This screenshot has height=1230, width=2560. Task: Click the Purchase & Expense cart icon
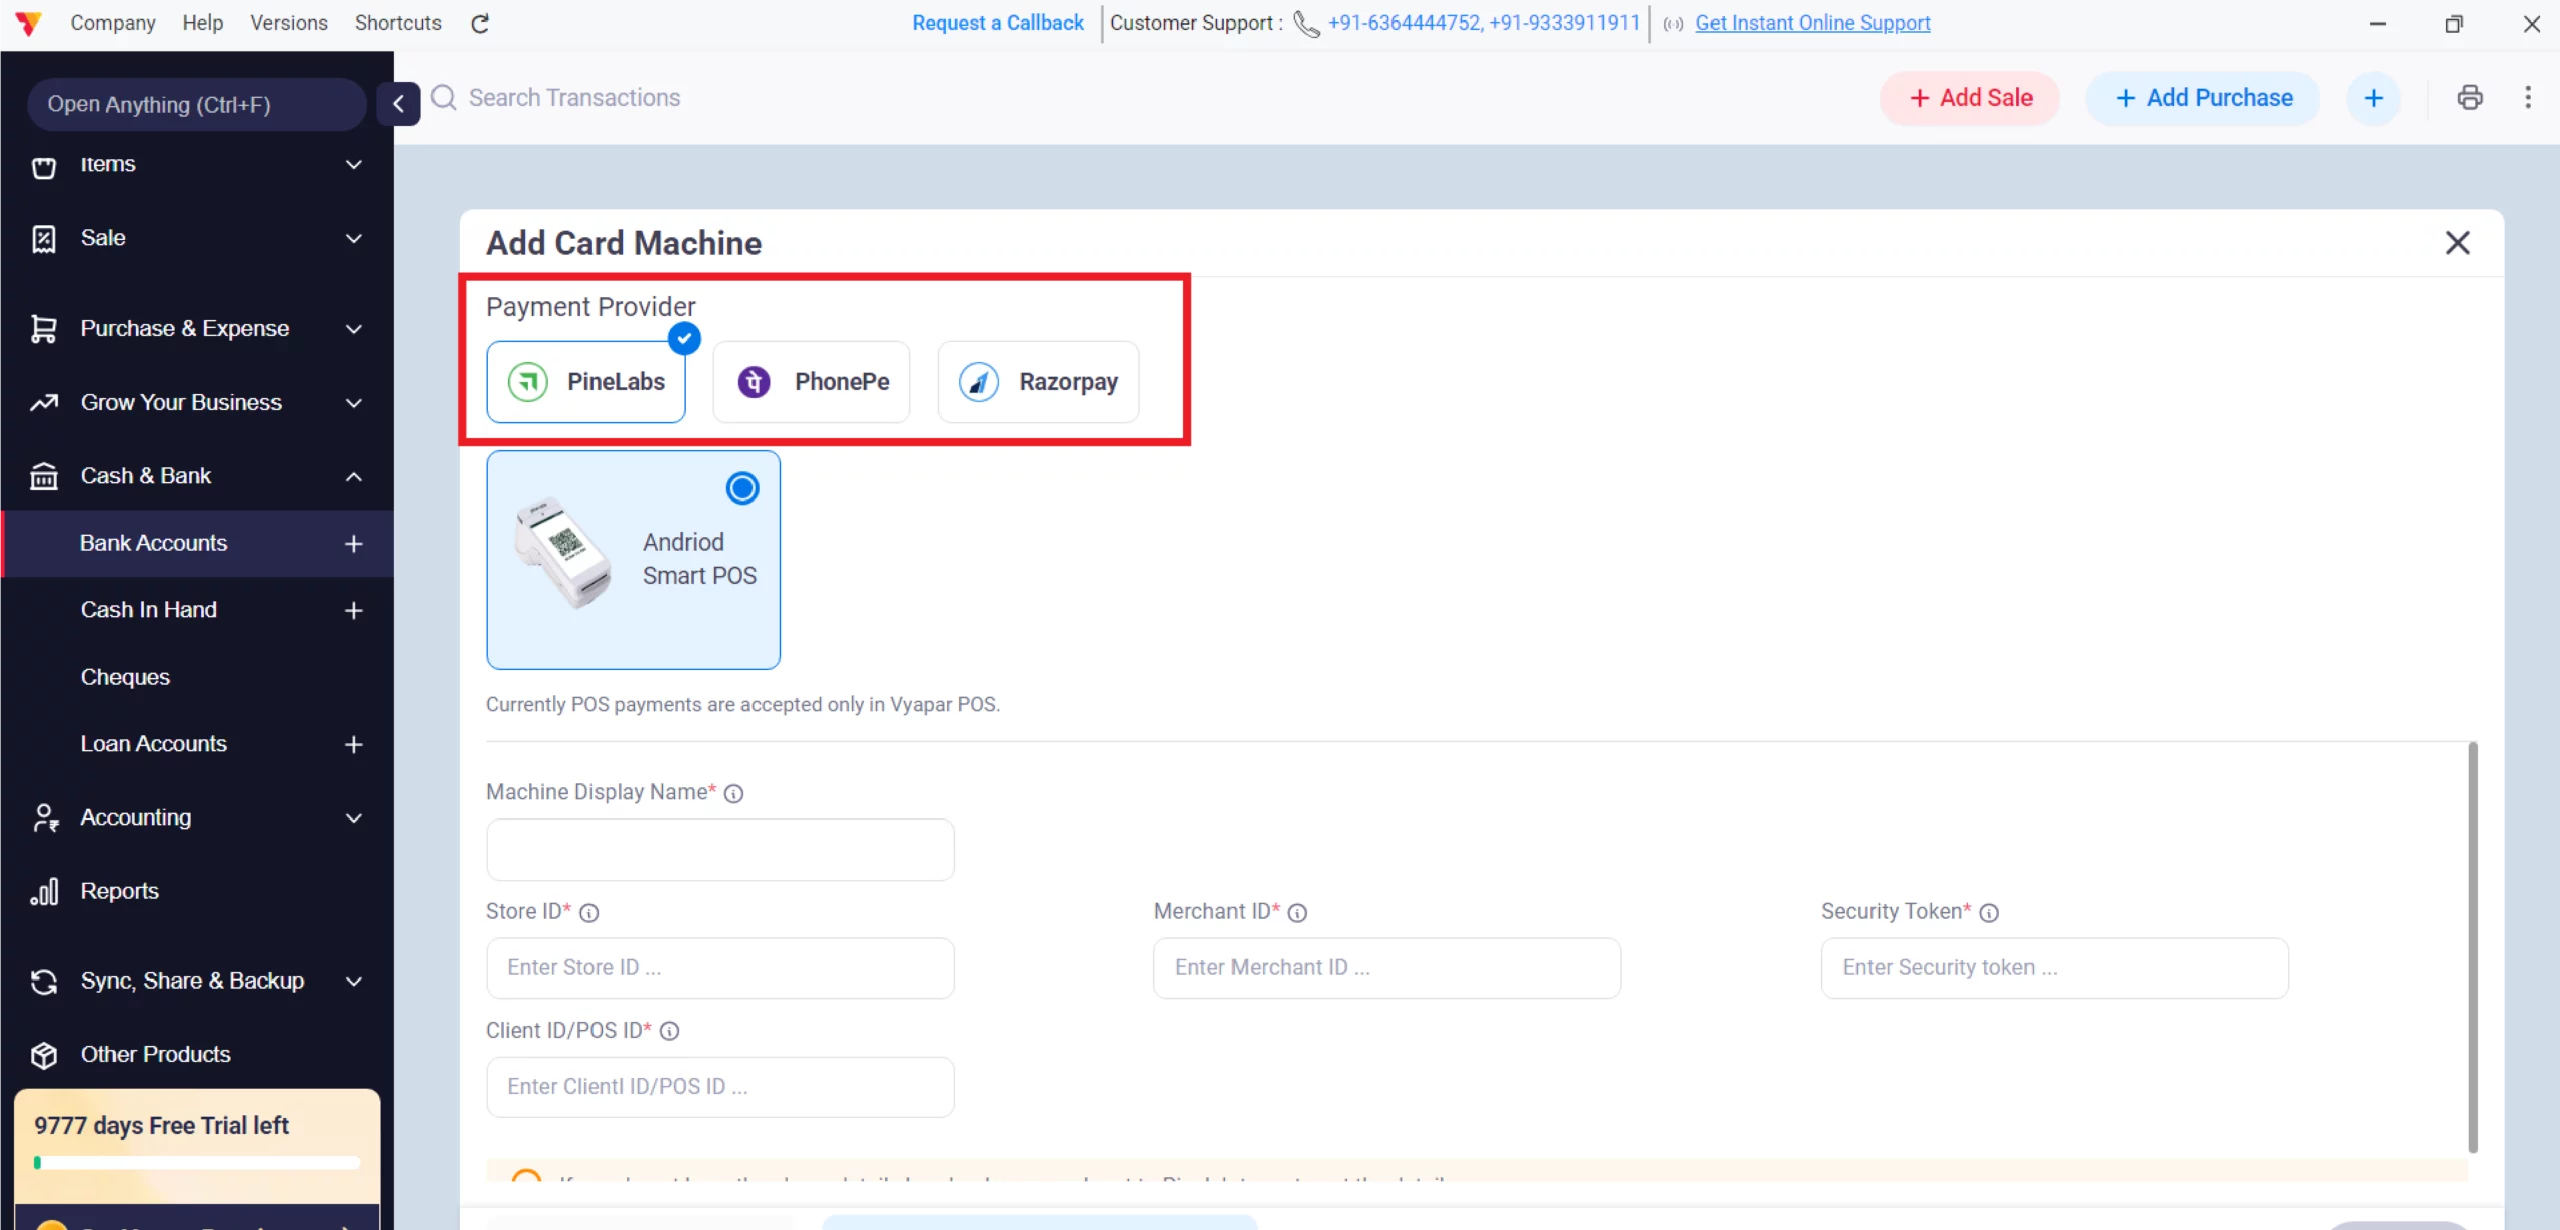[x=44, y=329]
